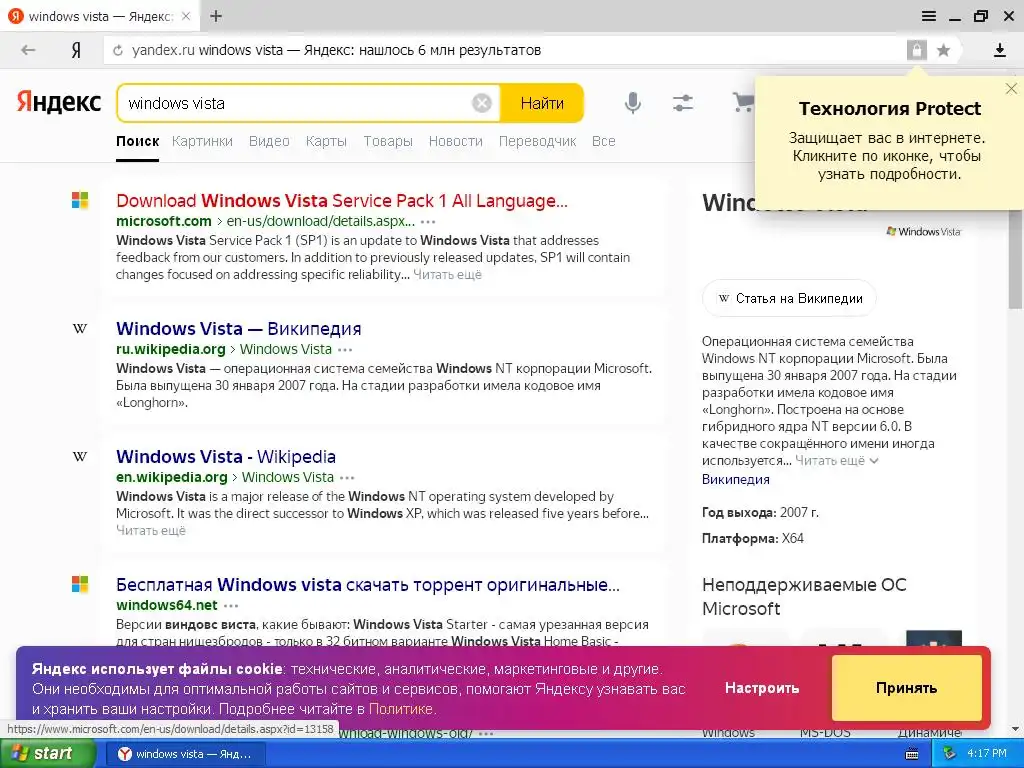Accept cookies with Принять button
This screenshot has width=1024, height=768.
click(906, 688)
